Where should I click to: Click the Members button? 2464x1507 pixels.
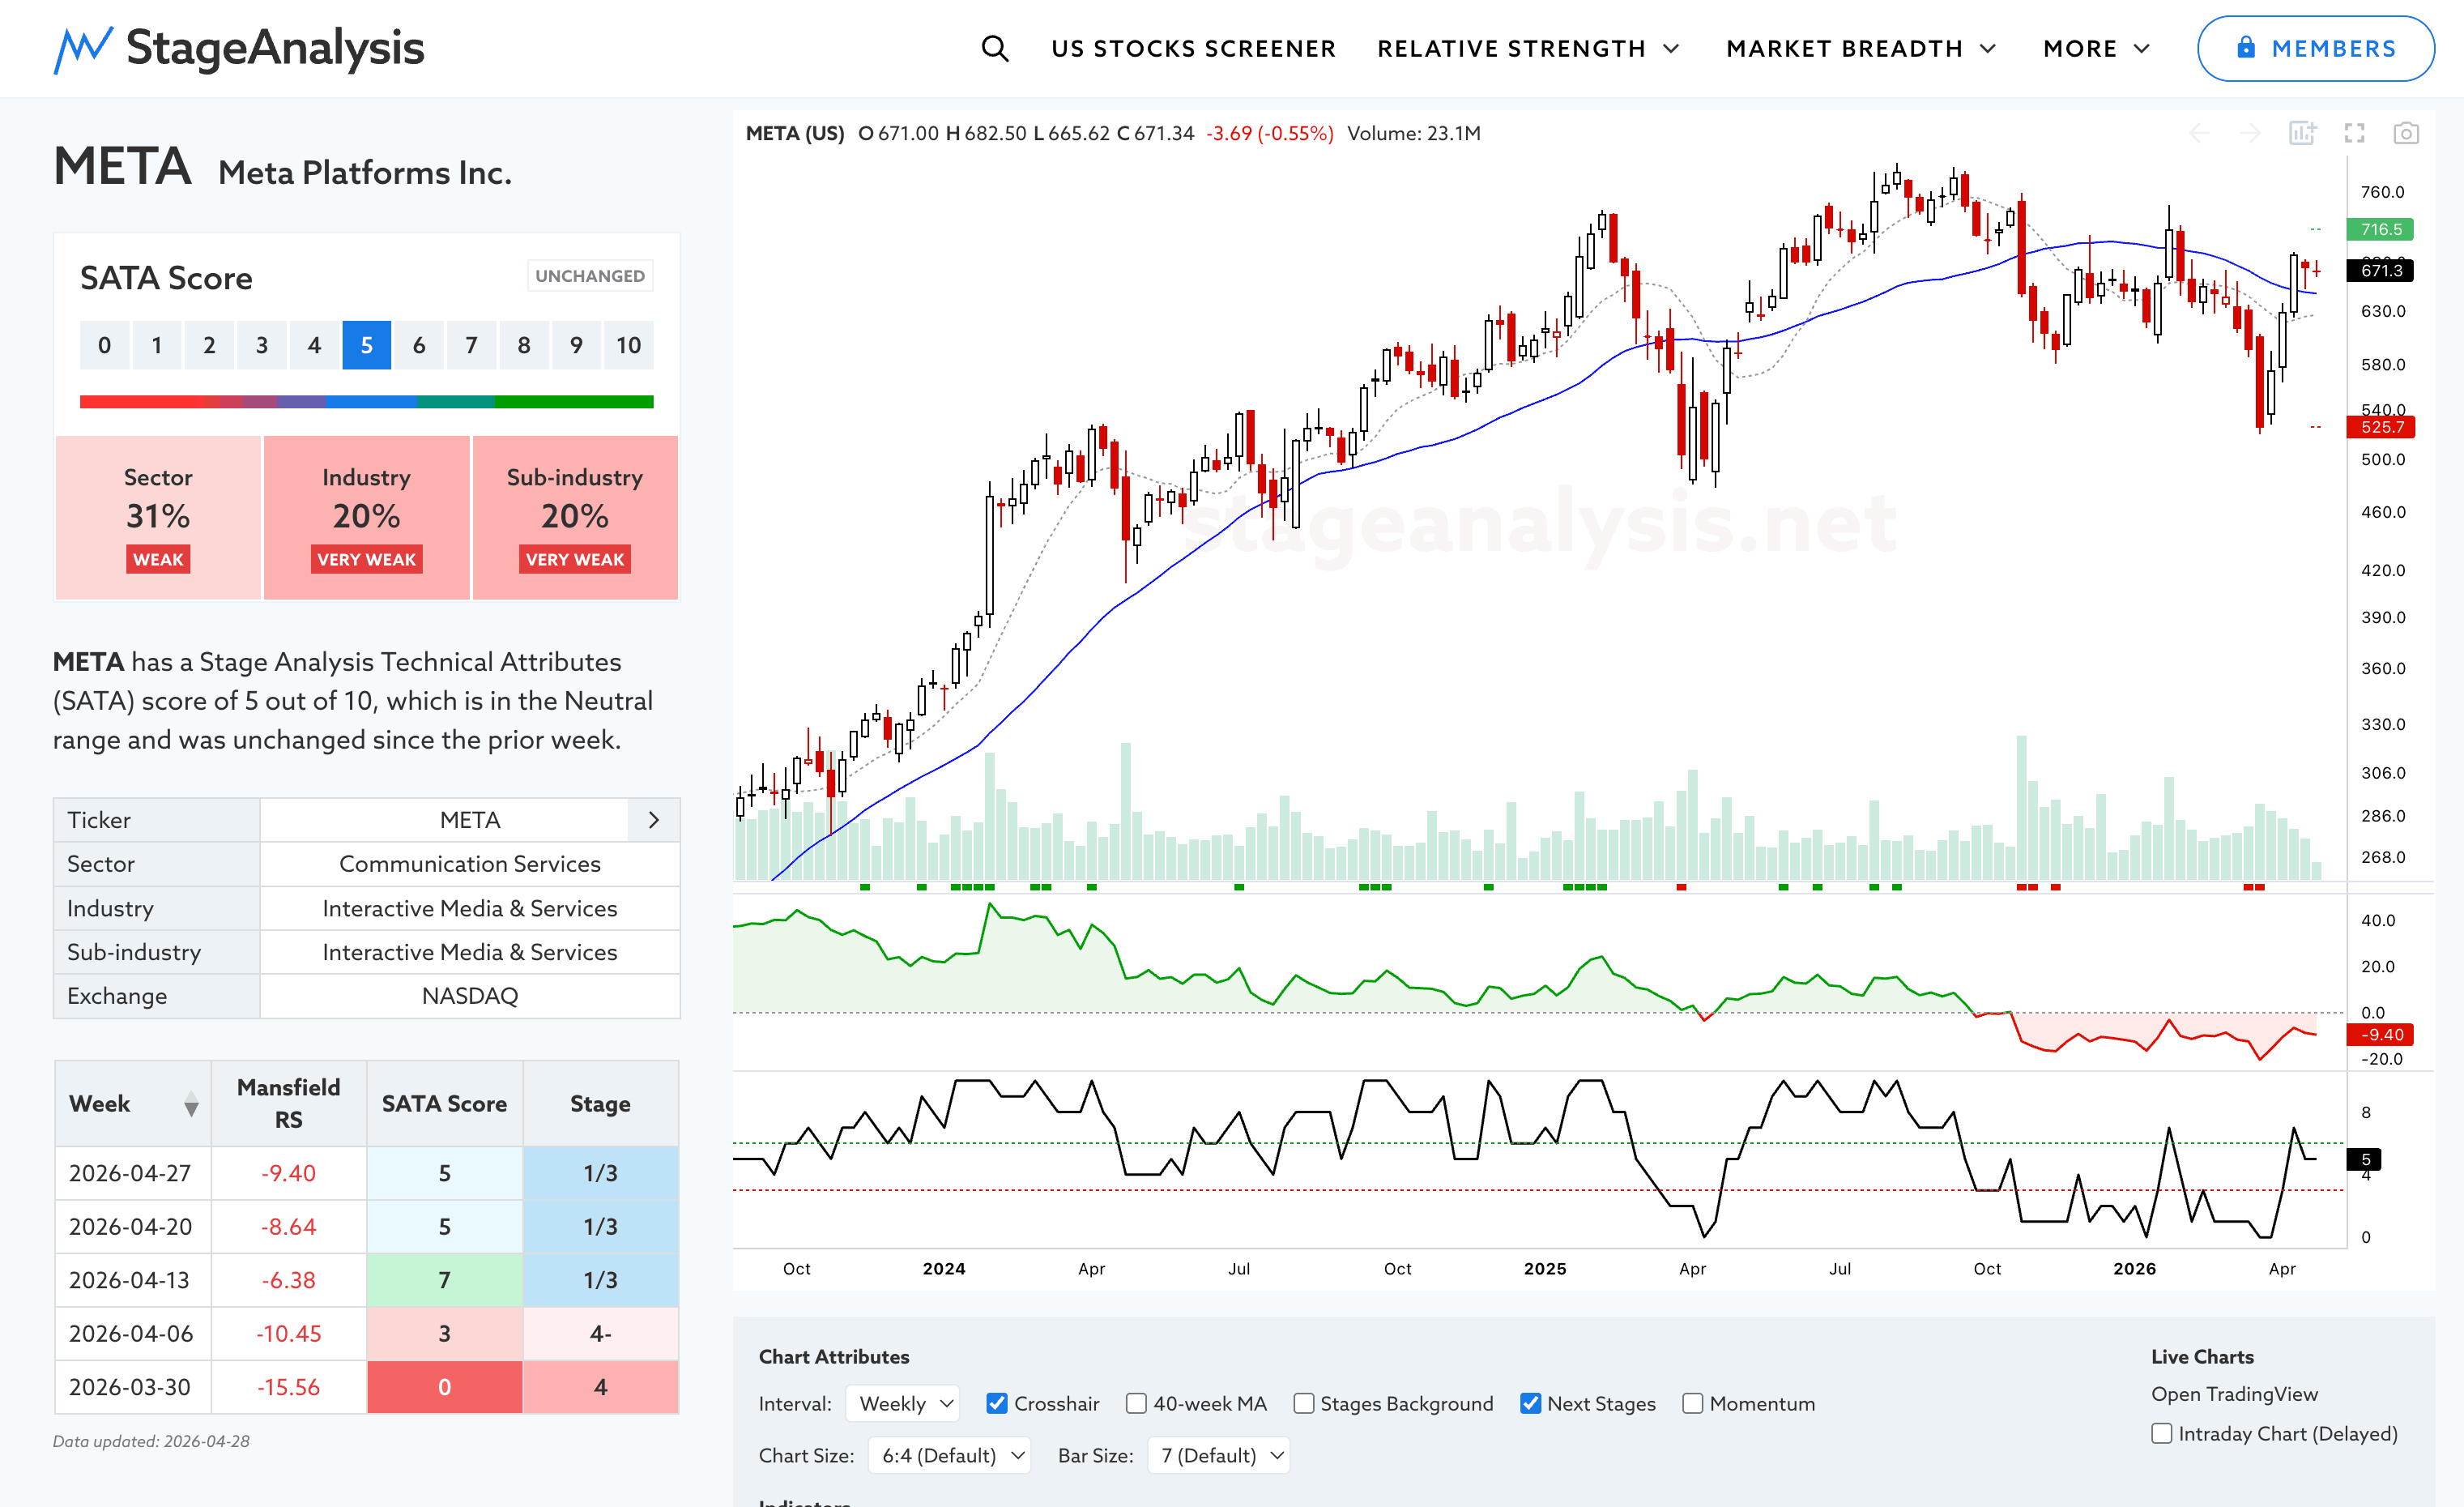click(2315, 48)
